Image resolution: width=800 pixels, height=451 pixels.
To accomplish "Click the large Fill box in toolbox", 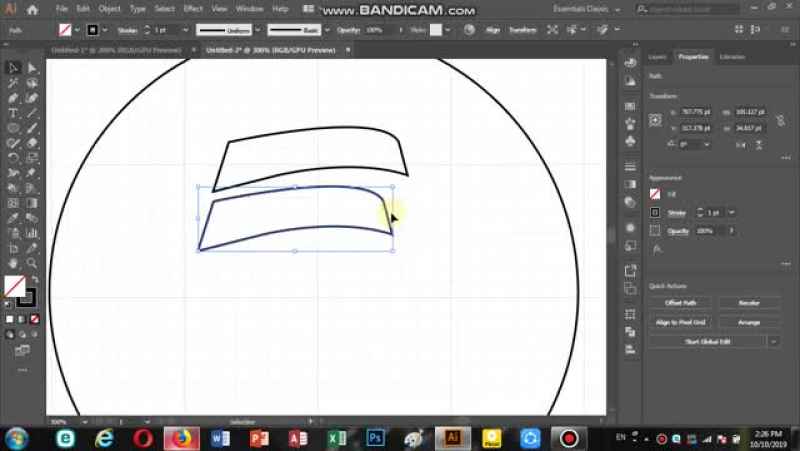I will pos(15,286).
